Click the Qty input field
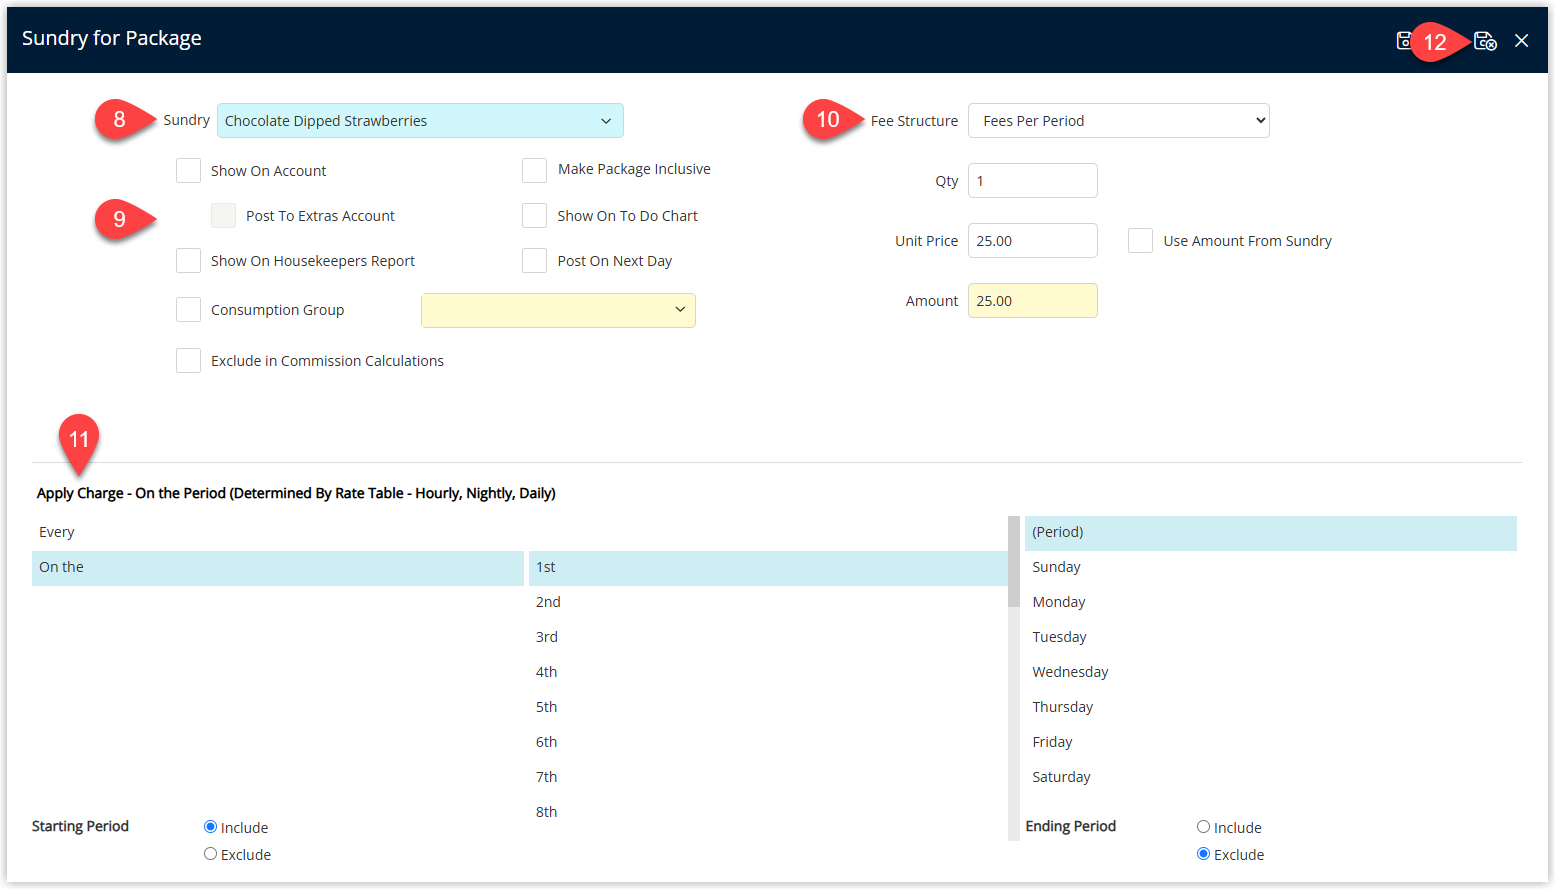Image resolution: width=1556 pixels, height=890 pixels. [1033, 181]
